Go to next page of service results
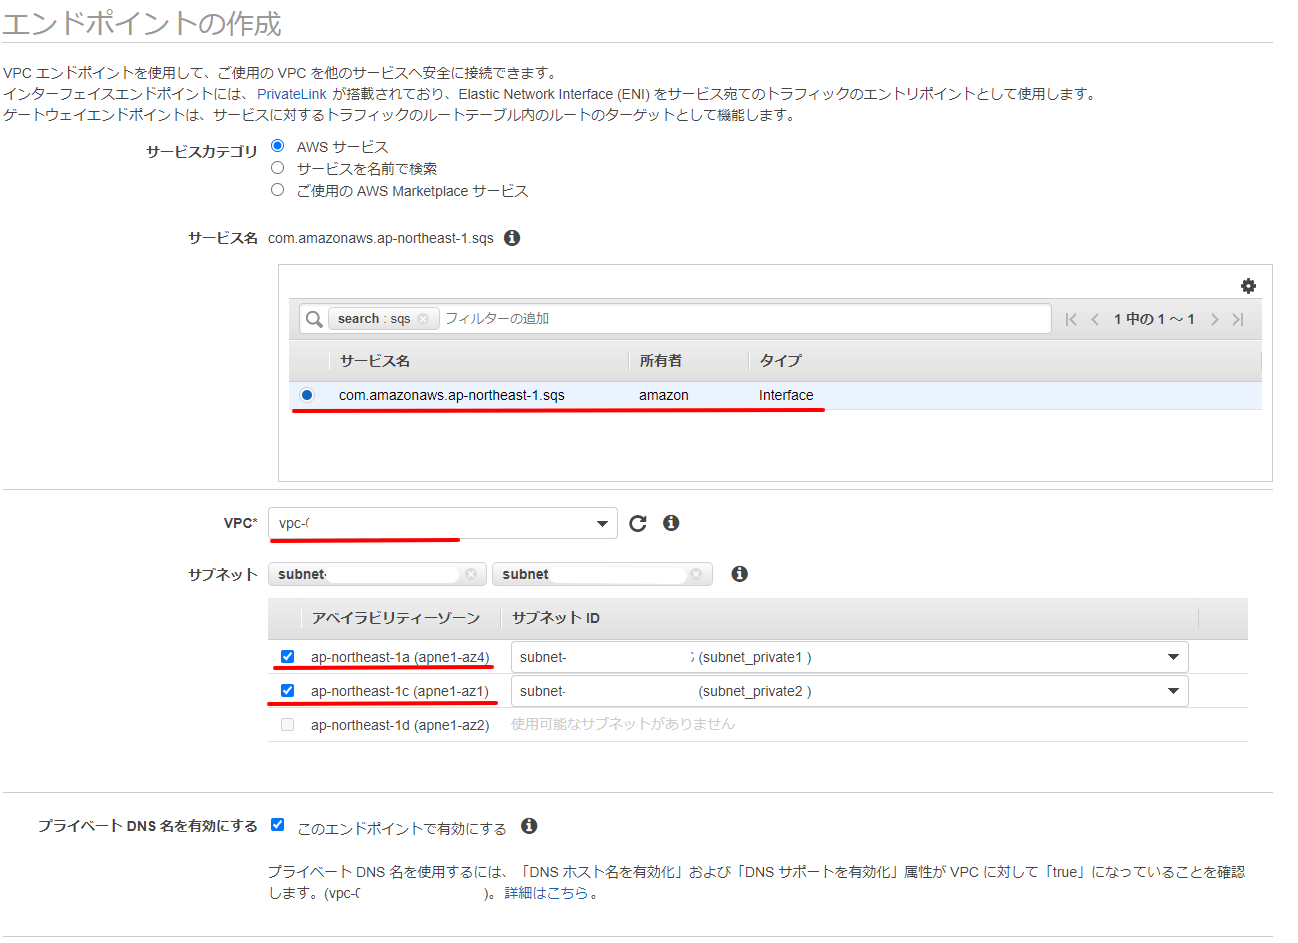The image size is (1298, 943). (1214, 319)
